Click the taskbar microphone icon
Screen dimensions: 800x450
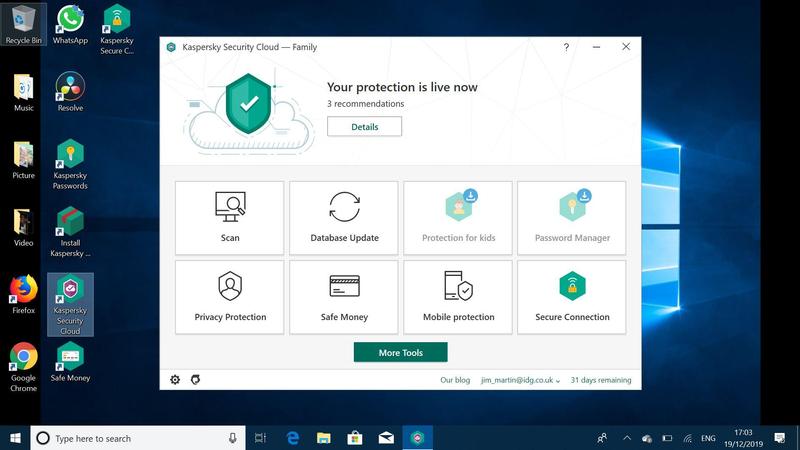[x=233, y=438]
